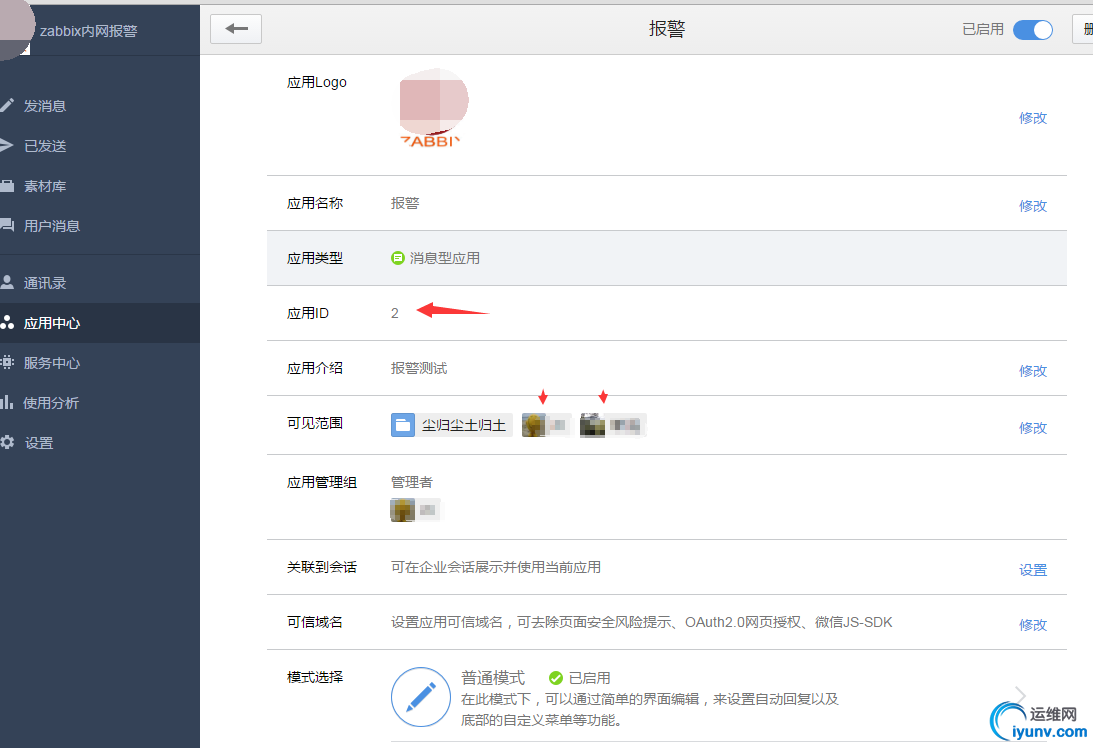Click 修改 for 可见范围
Screen dimensions: 1093x748
coord(1032,428)
